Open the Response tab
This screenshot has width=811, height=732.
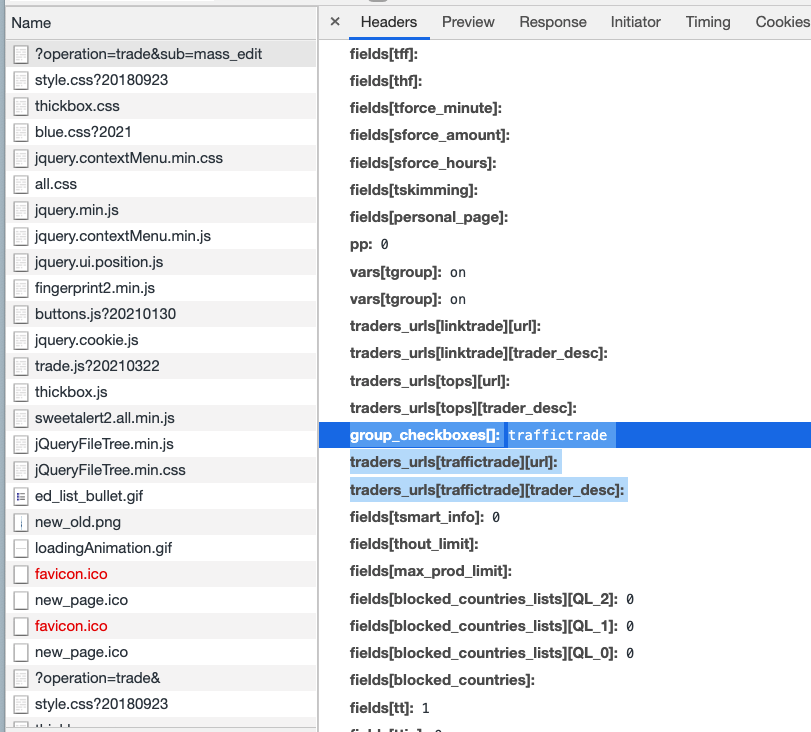coord(553,22)
